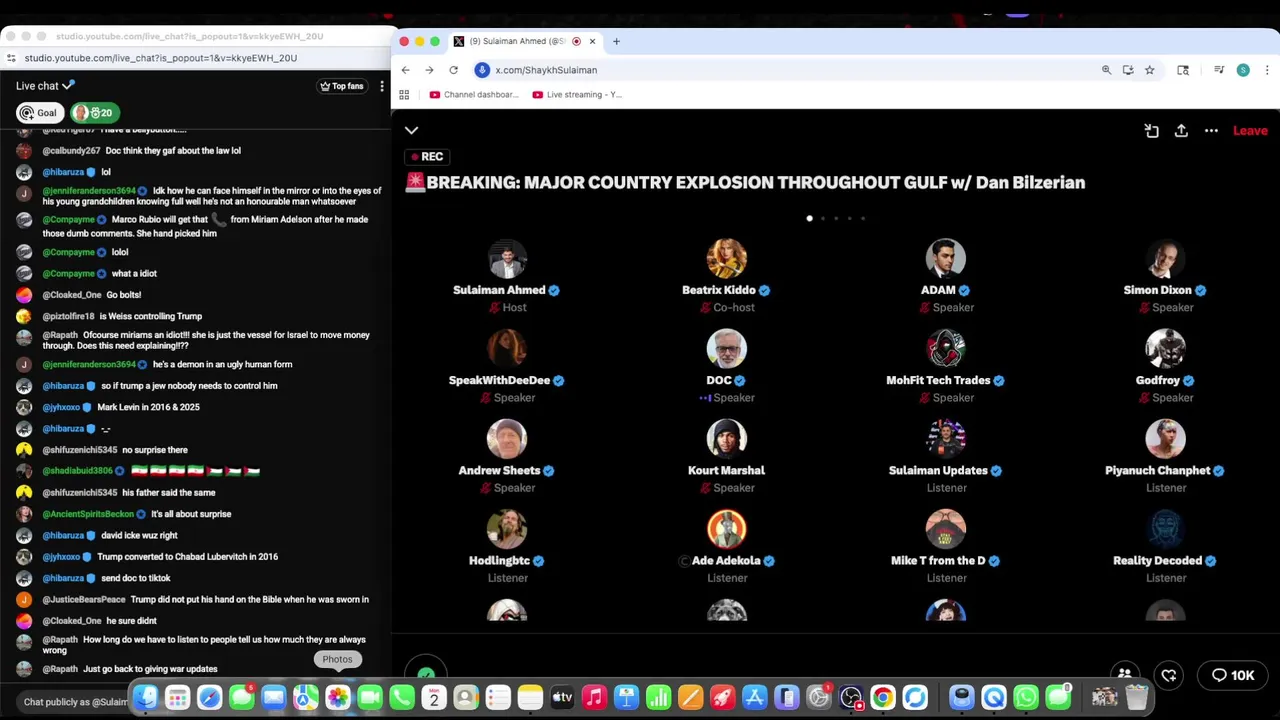Go to the second page dot of participants
1280x720 pixels.
click(x=823, y=218)
